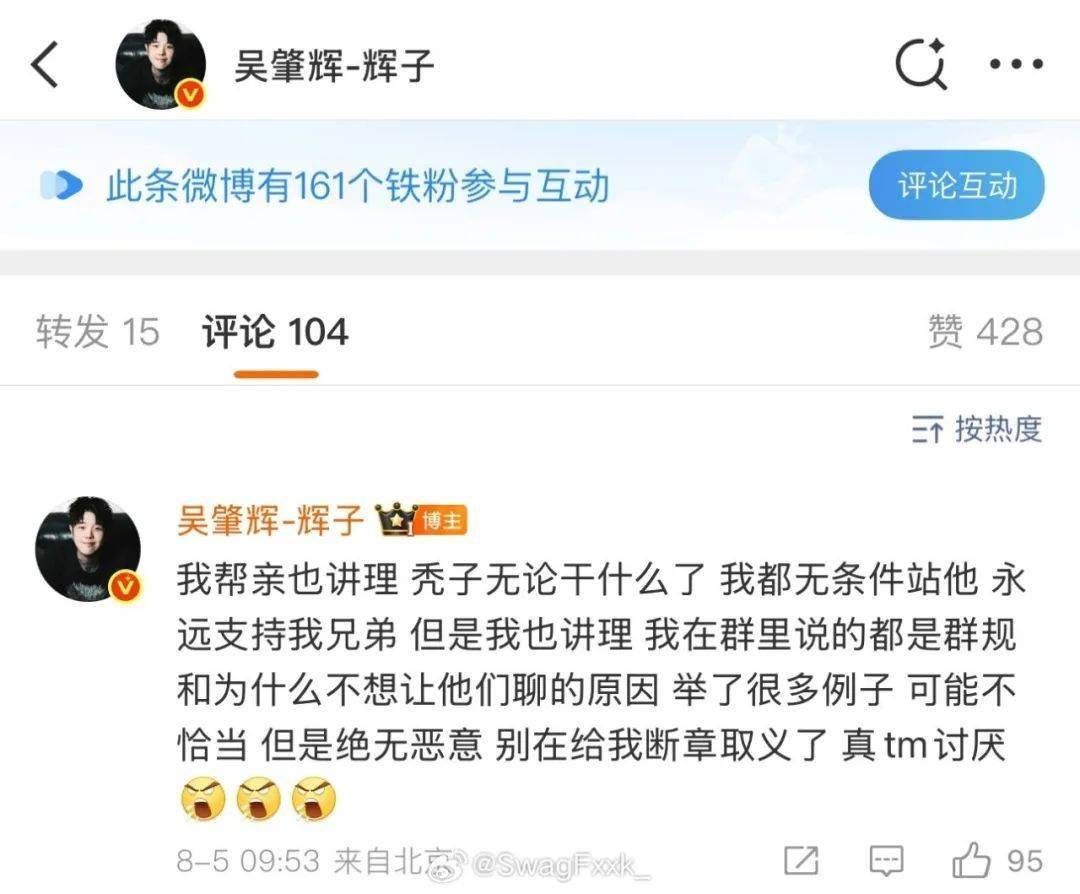
Task: Click the share icon under the comment
Action: pos(802,860)
